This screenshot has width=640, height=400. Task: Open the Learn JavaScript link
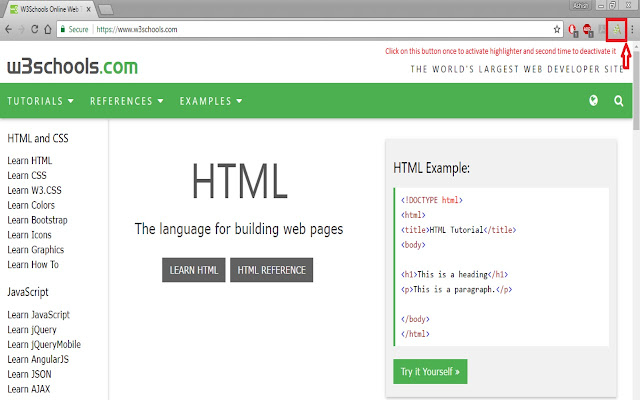[x=38, y=315]
